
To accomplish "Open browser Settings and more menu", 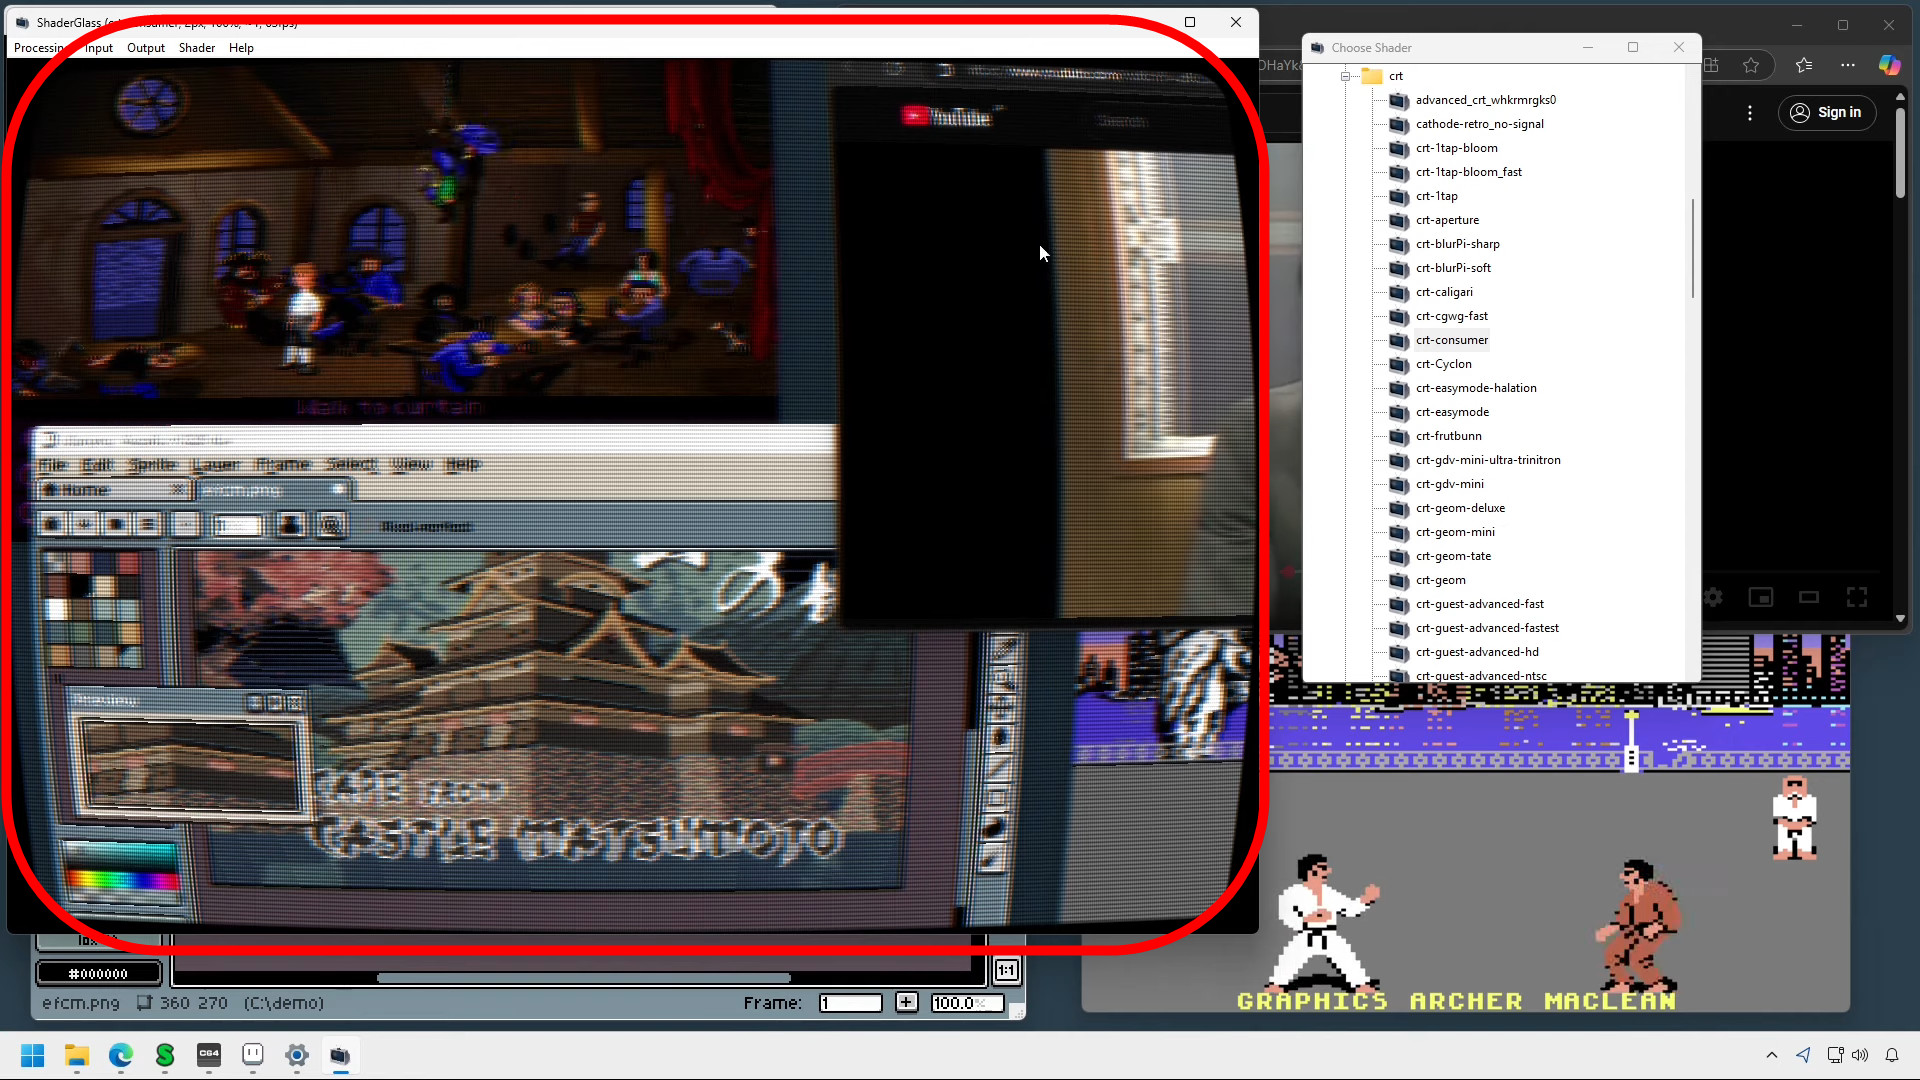I will point(1847,65).
